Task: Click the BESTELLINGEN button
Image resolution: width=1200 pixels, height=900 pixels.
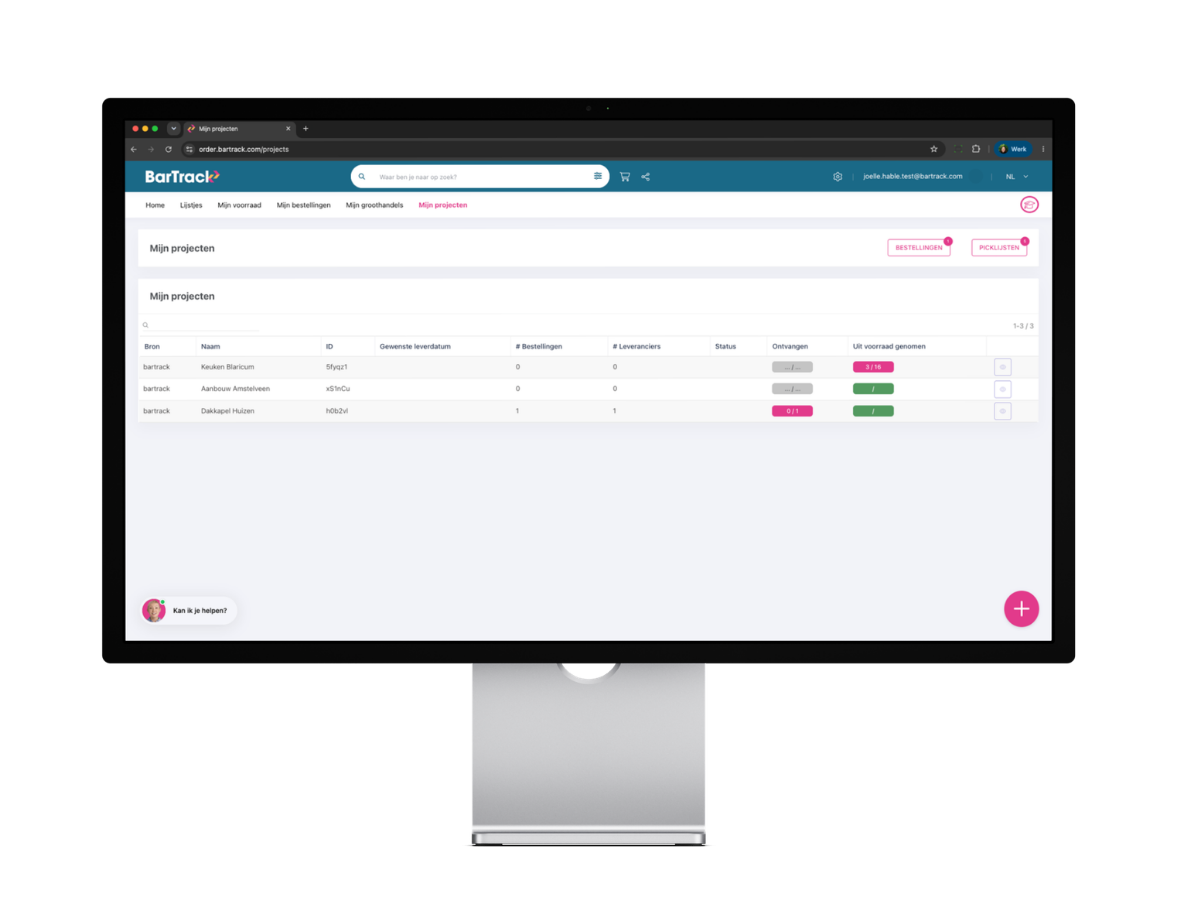Action: [919, 248]
